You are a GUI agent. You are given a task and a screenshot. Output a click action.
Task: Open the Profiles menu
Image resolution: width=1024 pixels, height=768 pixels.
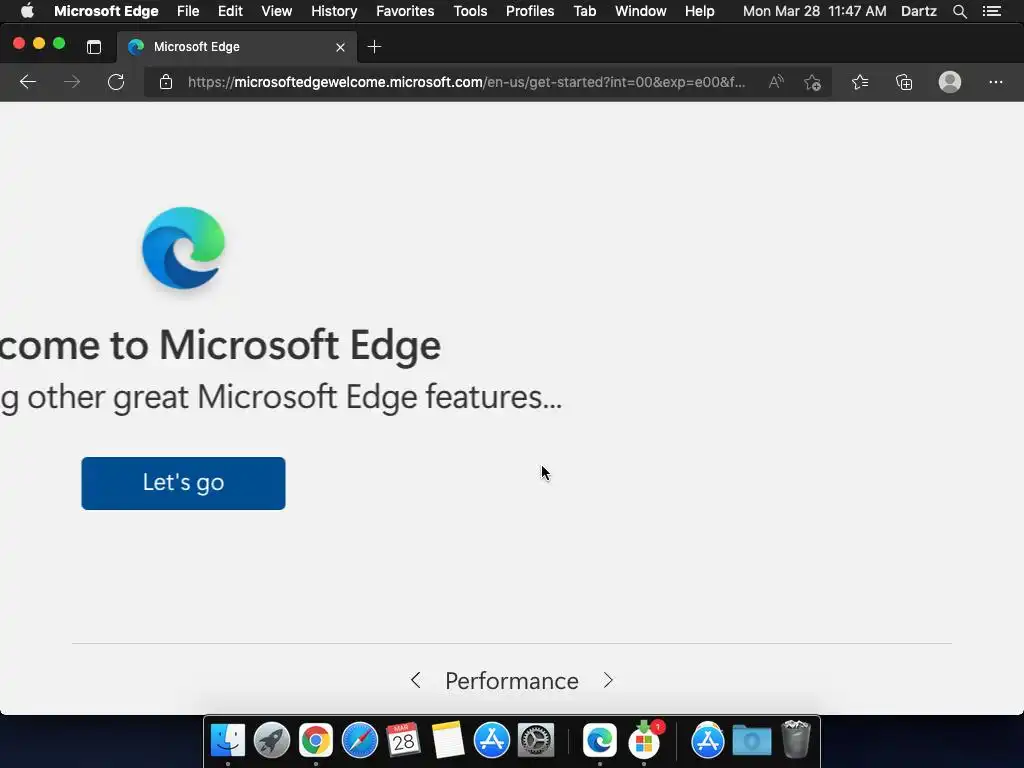(530, 11)
